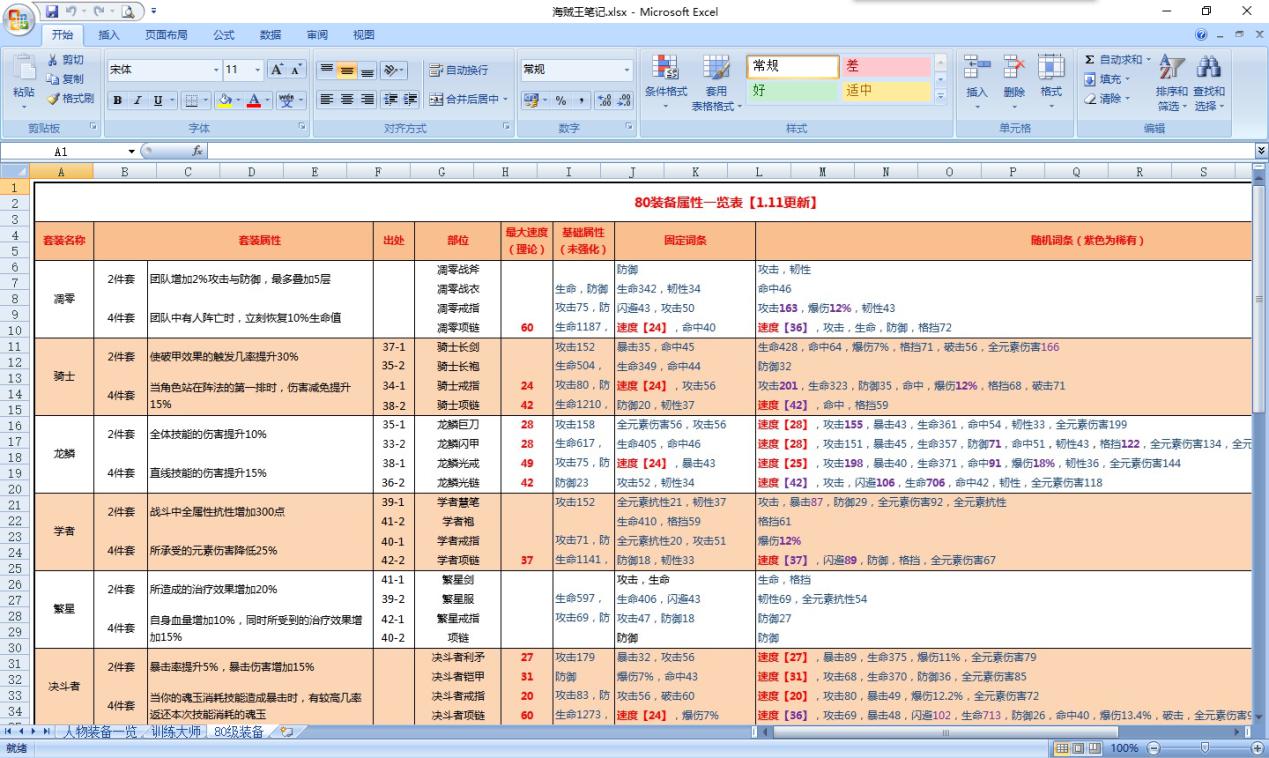Screen dimensions: 1269x758
Task: Click the zoom slider in status bar
Action: point(1205,748)
